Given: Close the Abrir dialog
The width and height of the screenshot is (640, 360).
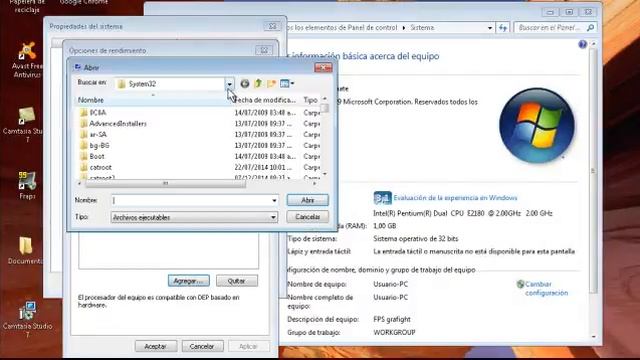Looking at the screenshot, I should click(x=323, y=67).
